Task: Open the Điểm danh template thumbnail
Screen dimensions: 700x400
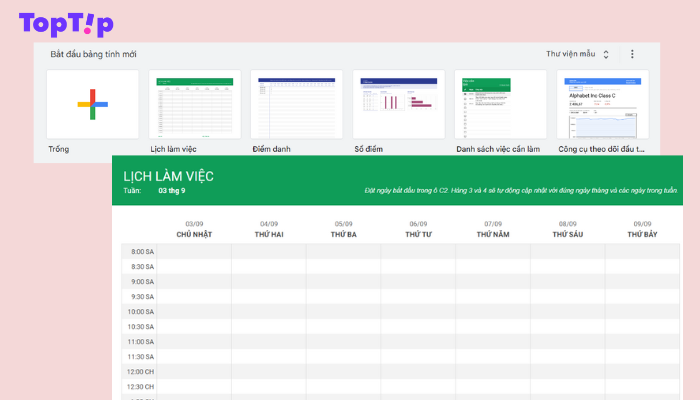Action: 296,104
